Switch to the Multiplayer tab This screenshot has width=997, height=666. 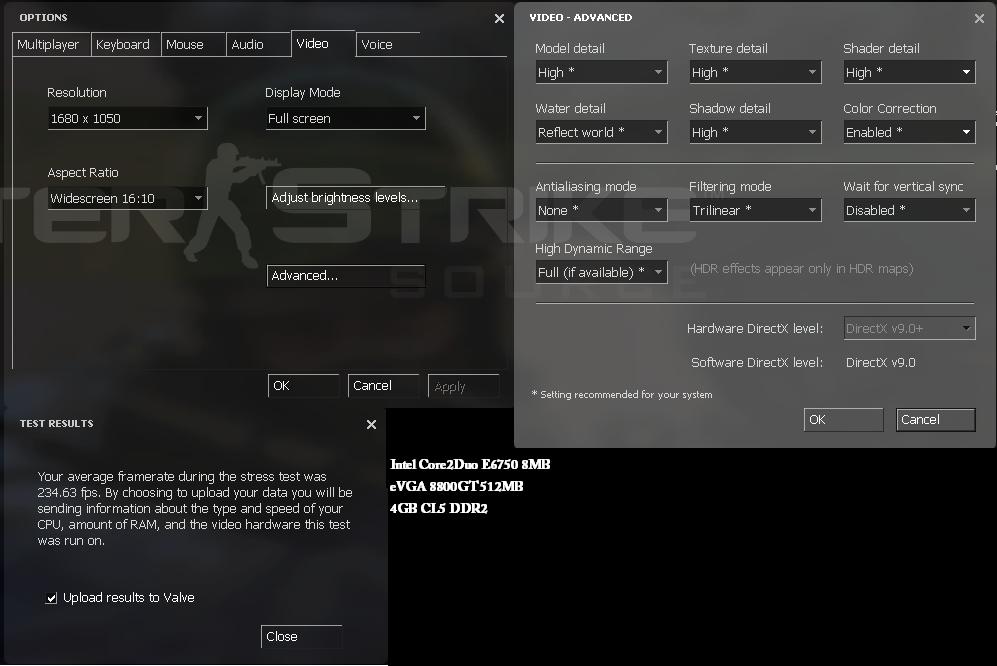click(49, 44)
